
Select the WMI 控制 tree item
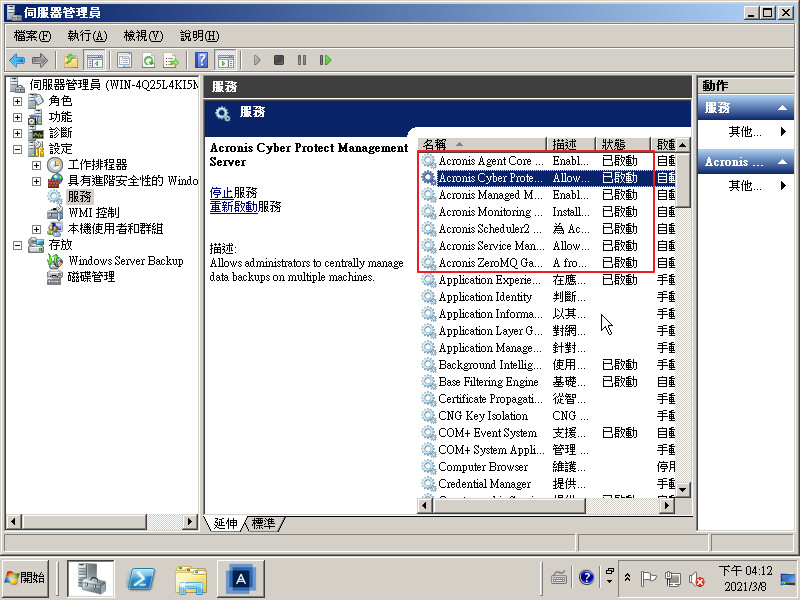(94, 212)
